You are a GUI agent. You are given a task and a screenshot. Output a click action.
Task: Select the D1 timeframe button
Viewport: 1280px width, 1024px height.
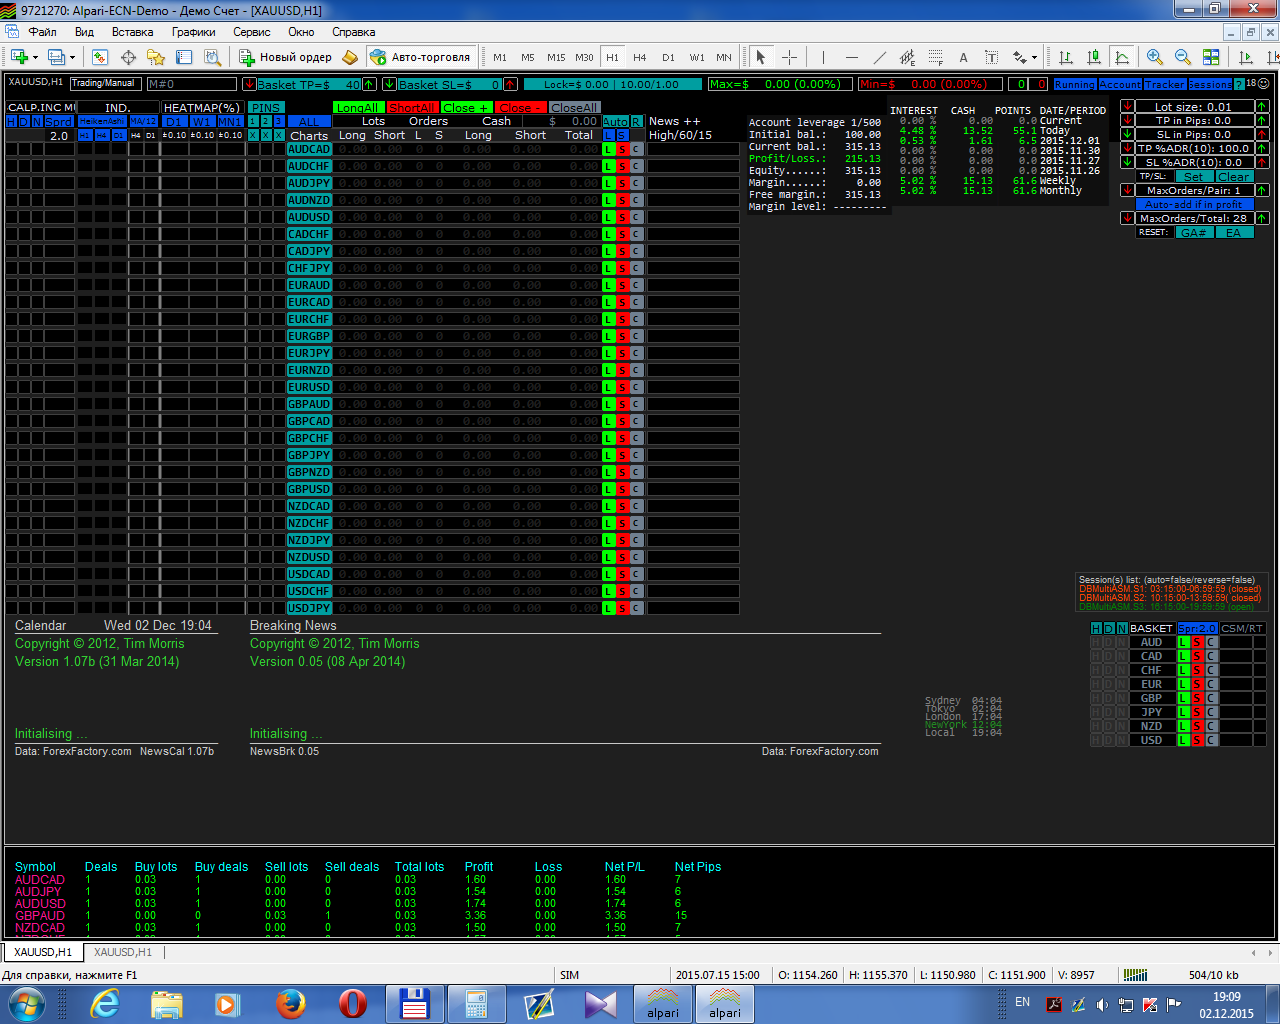tap(668, 57)
